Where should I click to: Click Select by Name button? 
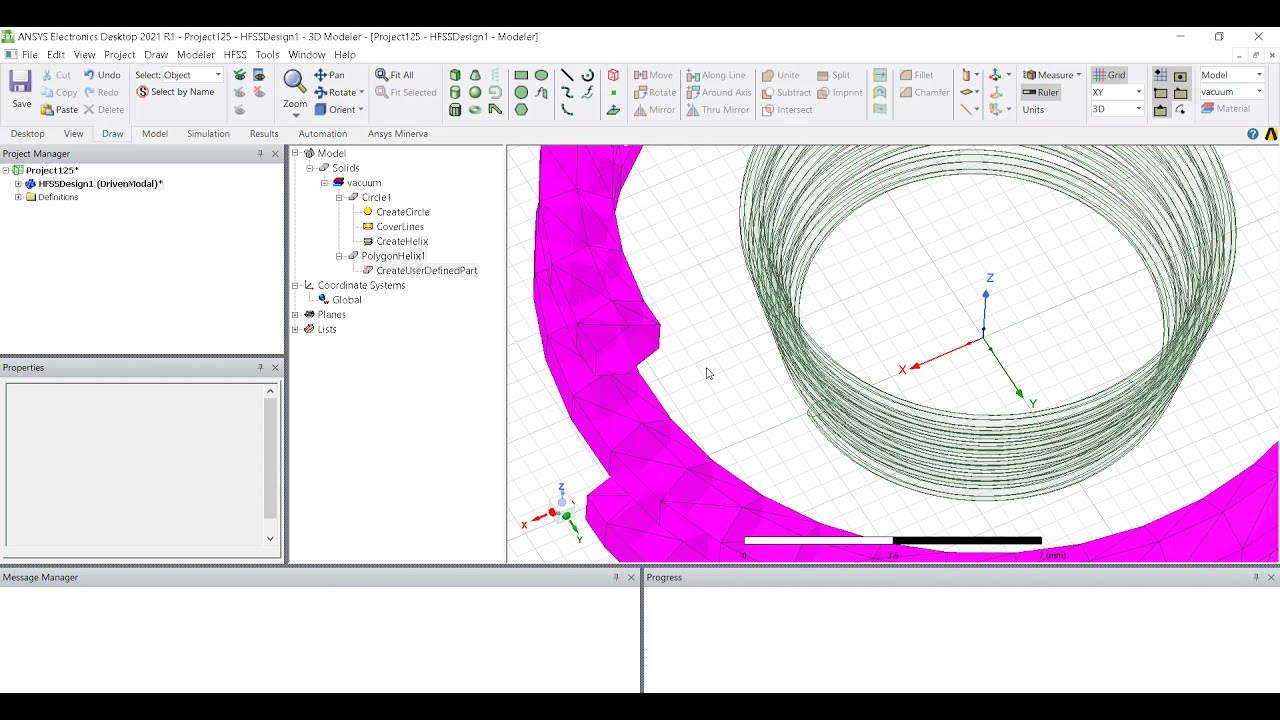pos(175,92)
